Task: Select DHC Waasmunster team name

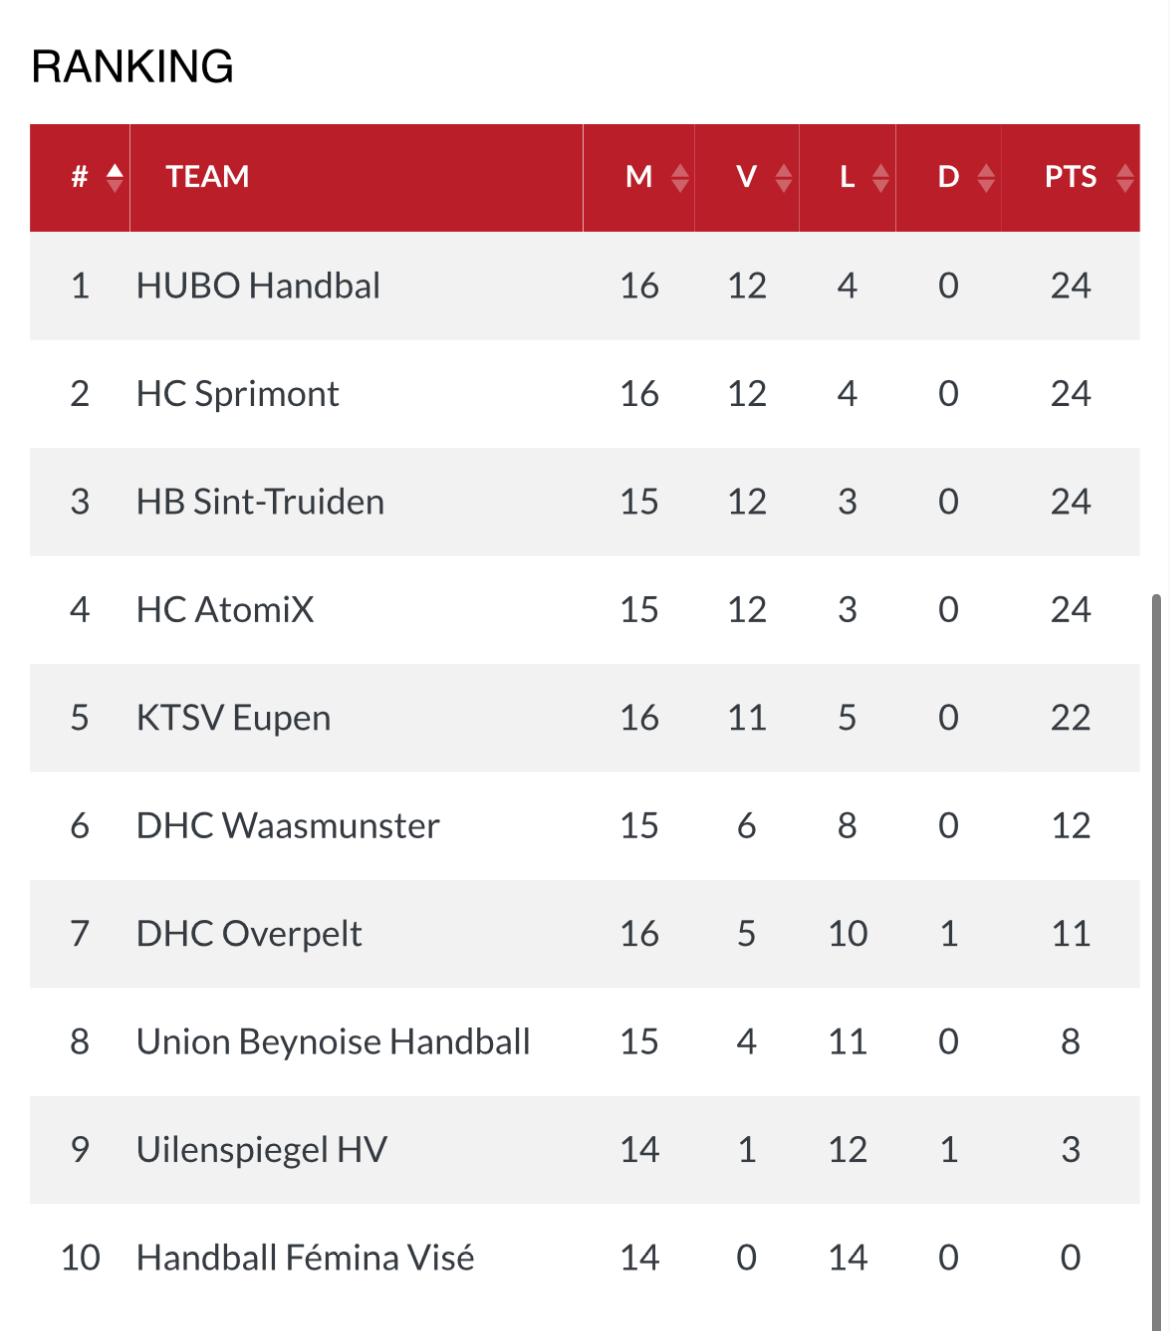Action: click(288, 826)
